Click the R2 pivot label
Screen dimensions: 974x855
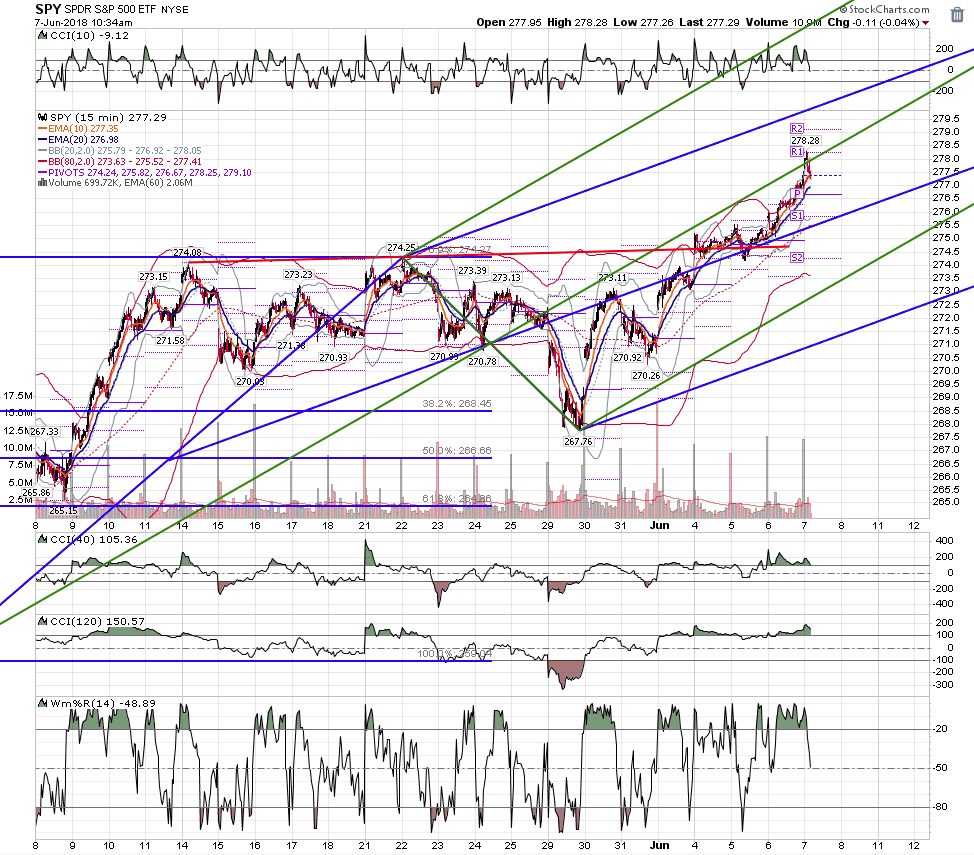coord(797,129)
